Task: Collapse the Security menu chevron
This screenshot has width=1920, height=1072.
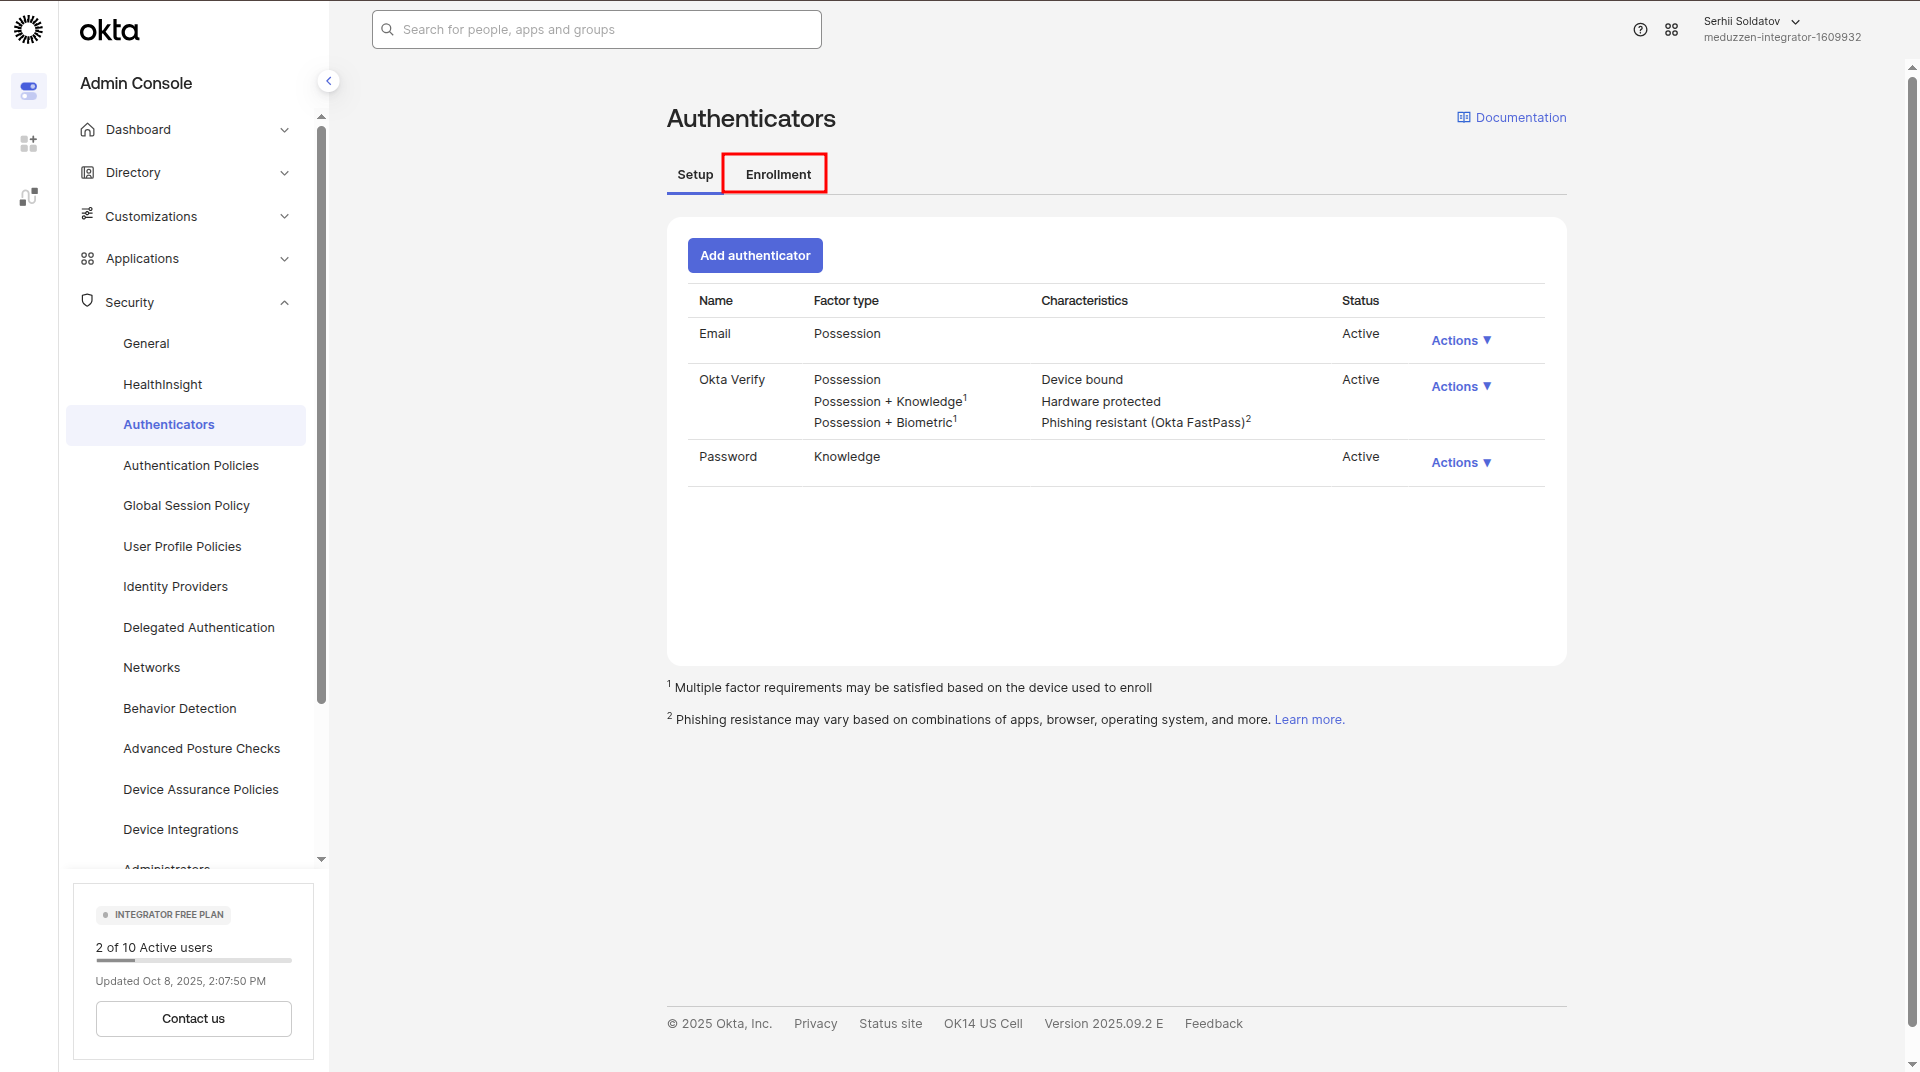Action: click(x=284, y=303)
